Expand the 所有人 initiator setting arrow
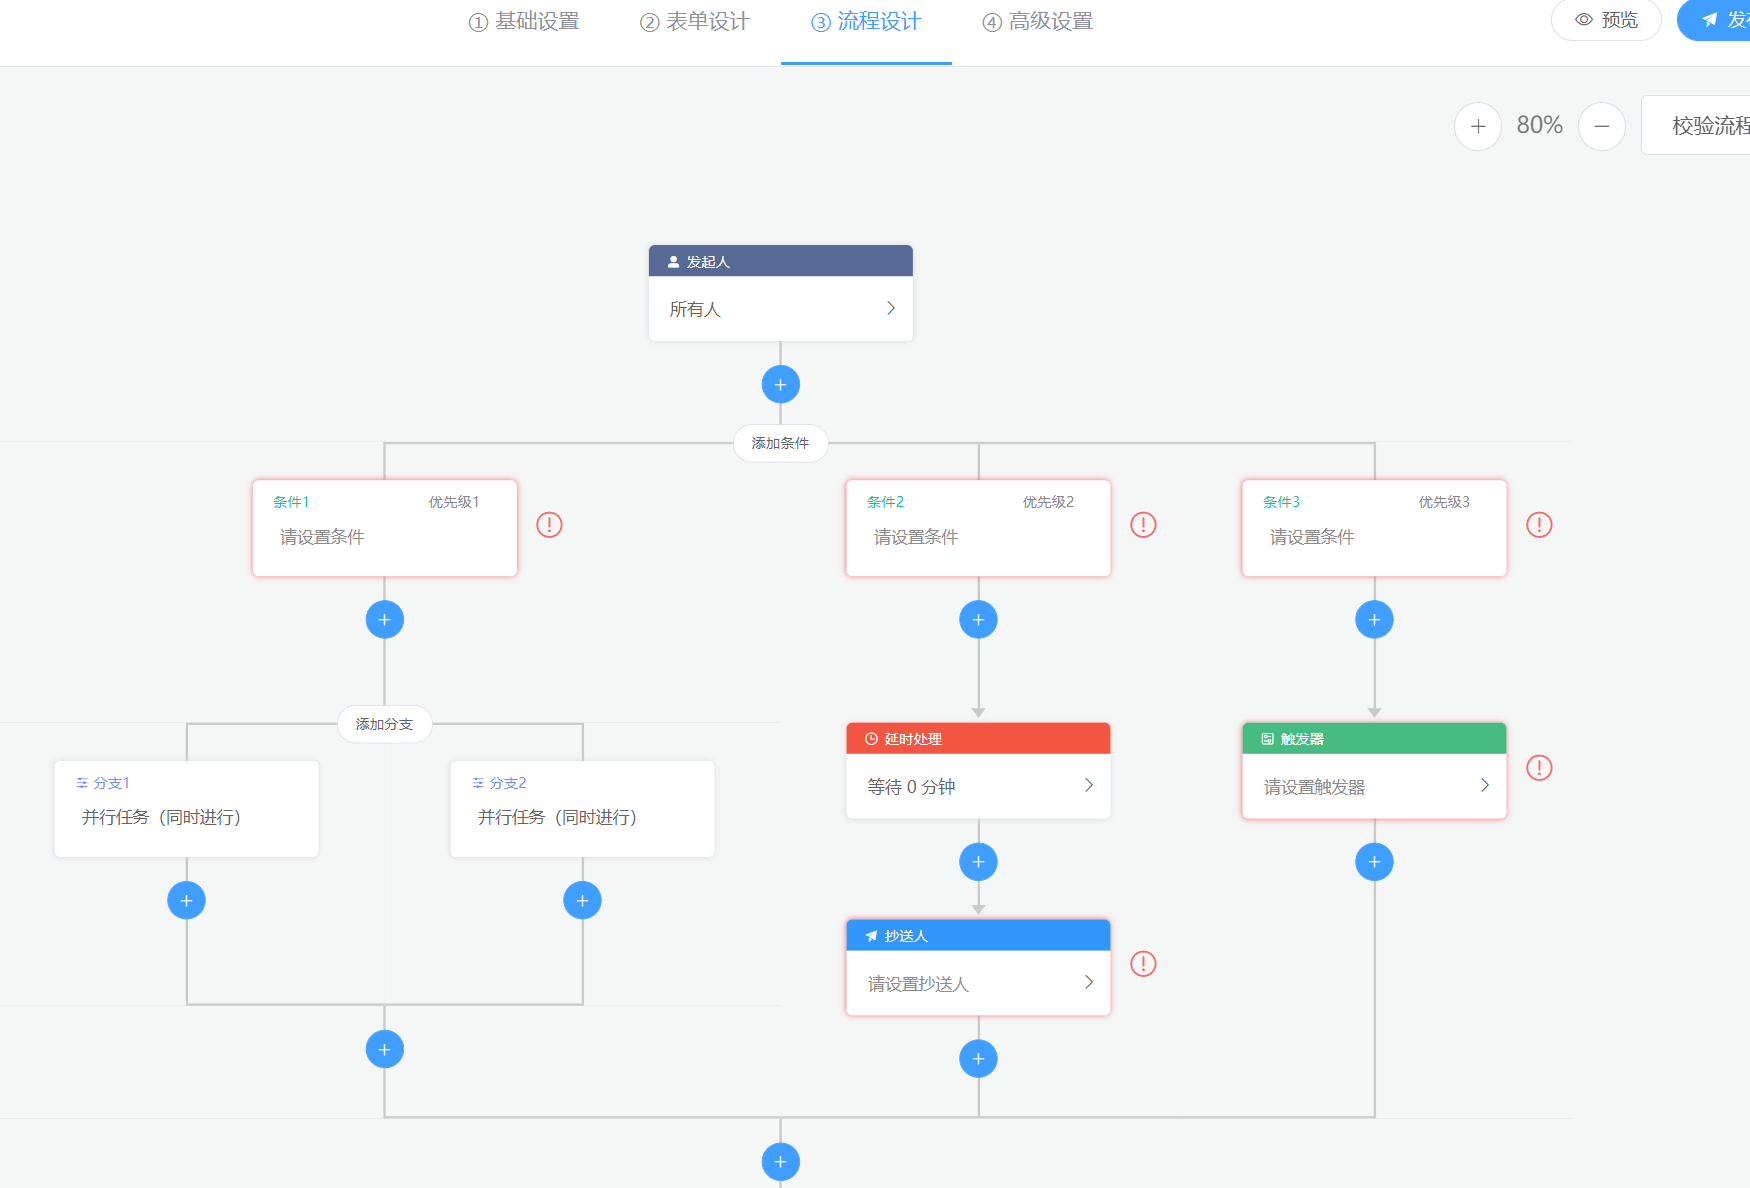Screen dimensions: 1750x1188 [x=890, y=309]
